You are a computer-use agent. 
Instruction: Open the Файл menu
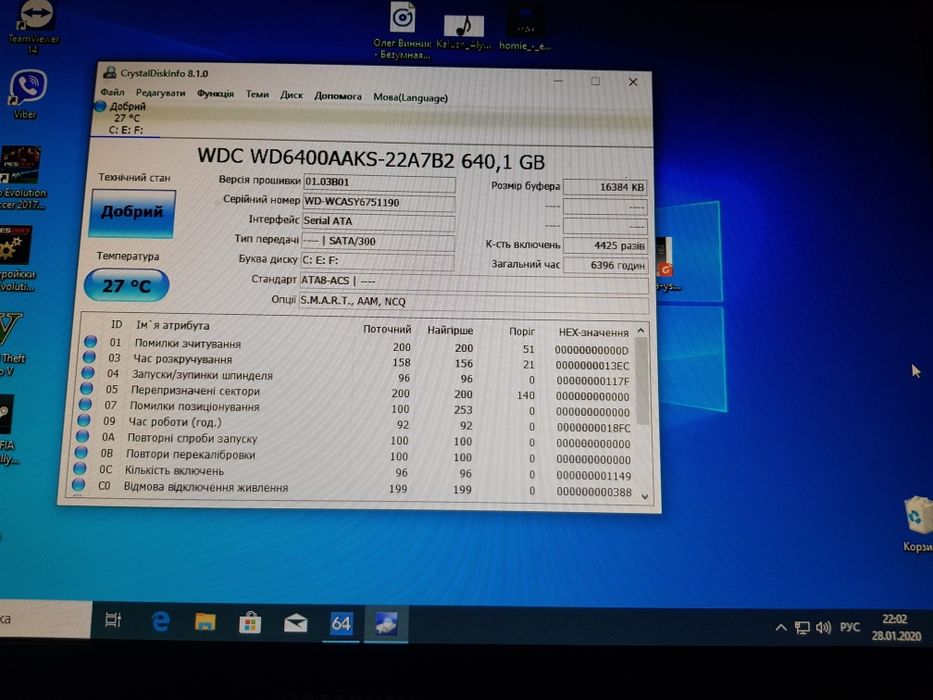click(x=112, y=92)
